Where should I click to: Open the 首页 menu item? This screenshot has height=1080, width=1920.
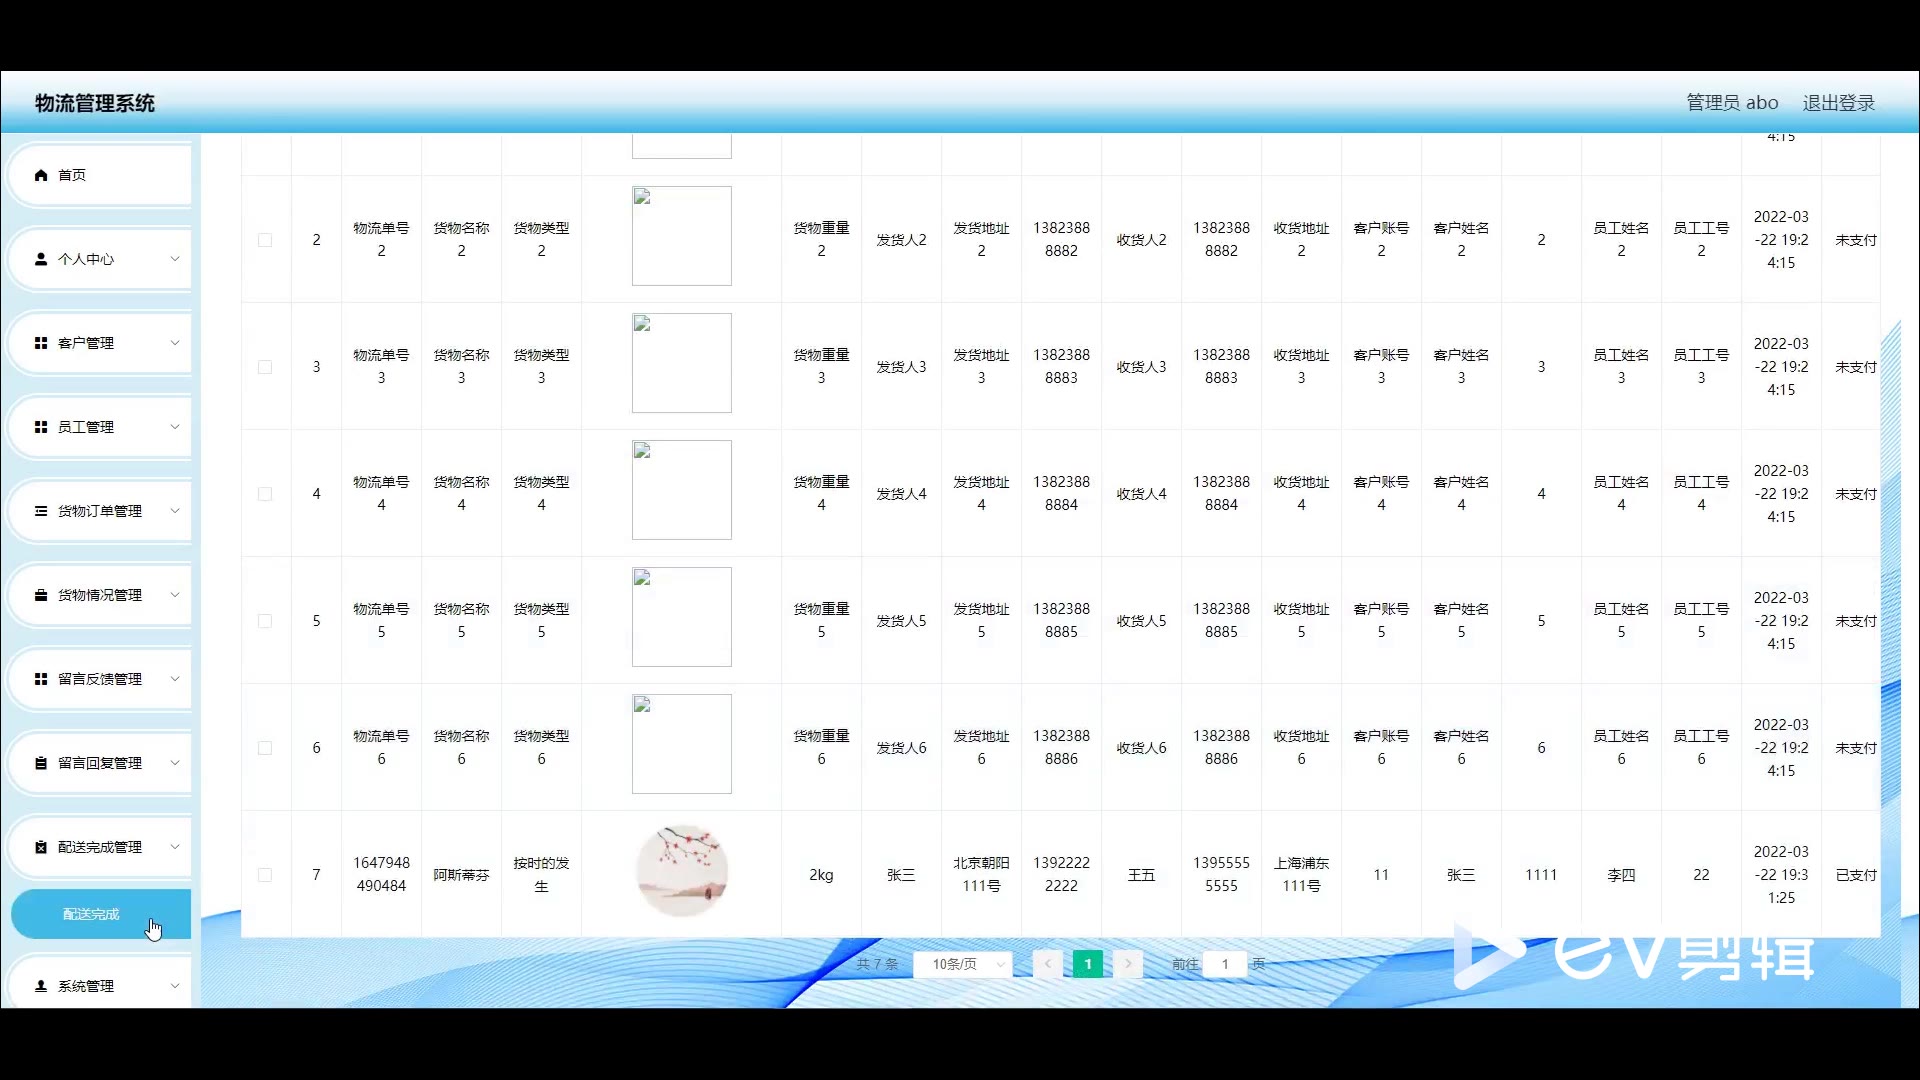[x=100, y=175]
